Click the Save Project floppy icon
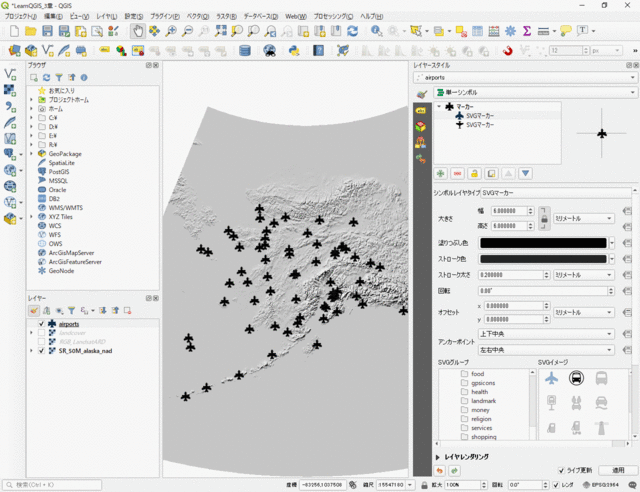Screen dimensions: 640x492 click(x=47, y=31)
